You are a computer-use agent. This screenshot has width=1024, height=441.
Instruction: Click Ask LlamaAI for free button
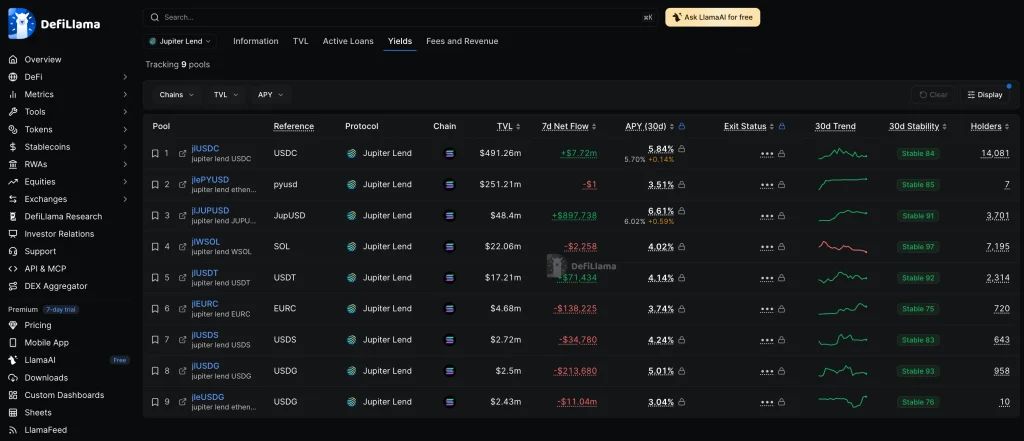tap(712, 18)
